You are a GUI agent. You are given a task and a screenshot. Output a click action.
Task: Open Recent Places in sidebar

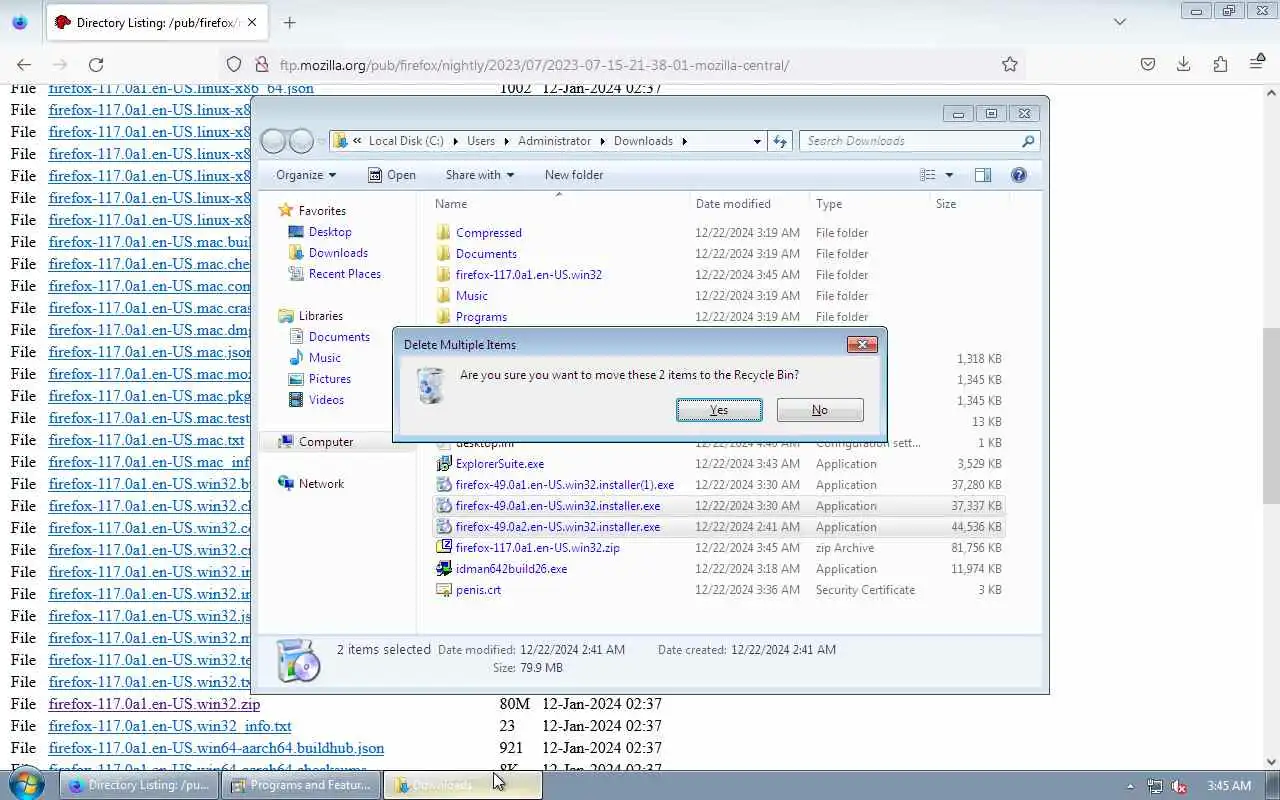[x=344, y=274]
